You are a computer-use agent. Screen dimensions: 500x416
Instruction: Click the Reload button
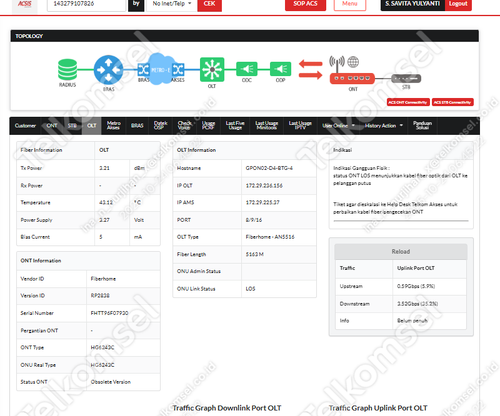[x=401, y=252]
